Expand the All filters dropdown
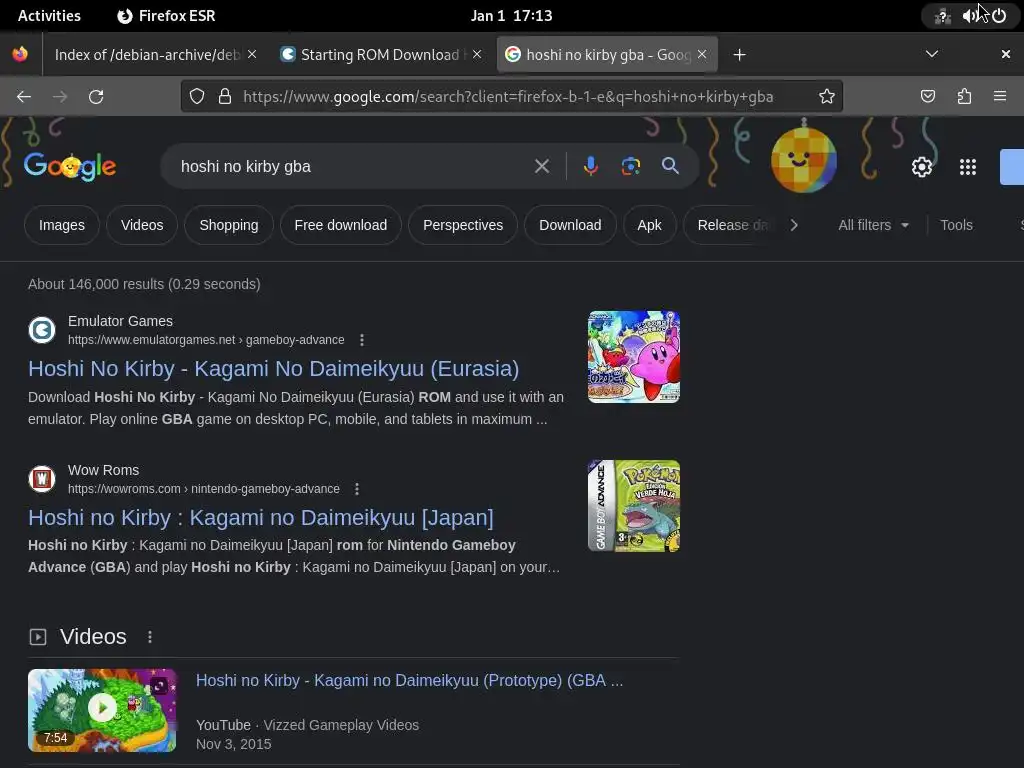The height and width of the screenshot is (768, 1024). [873, 225]
